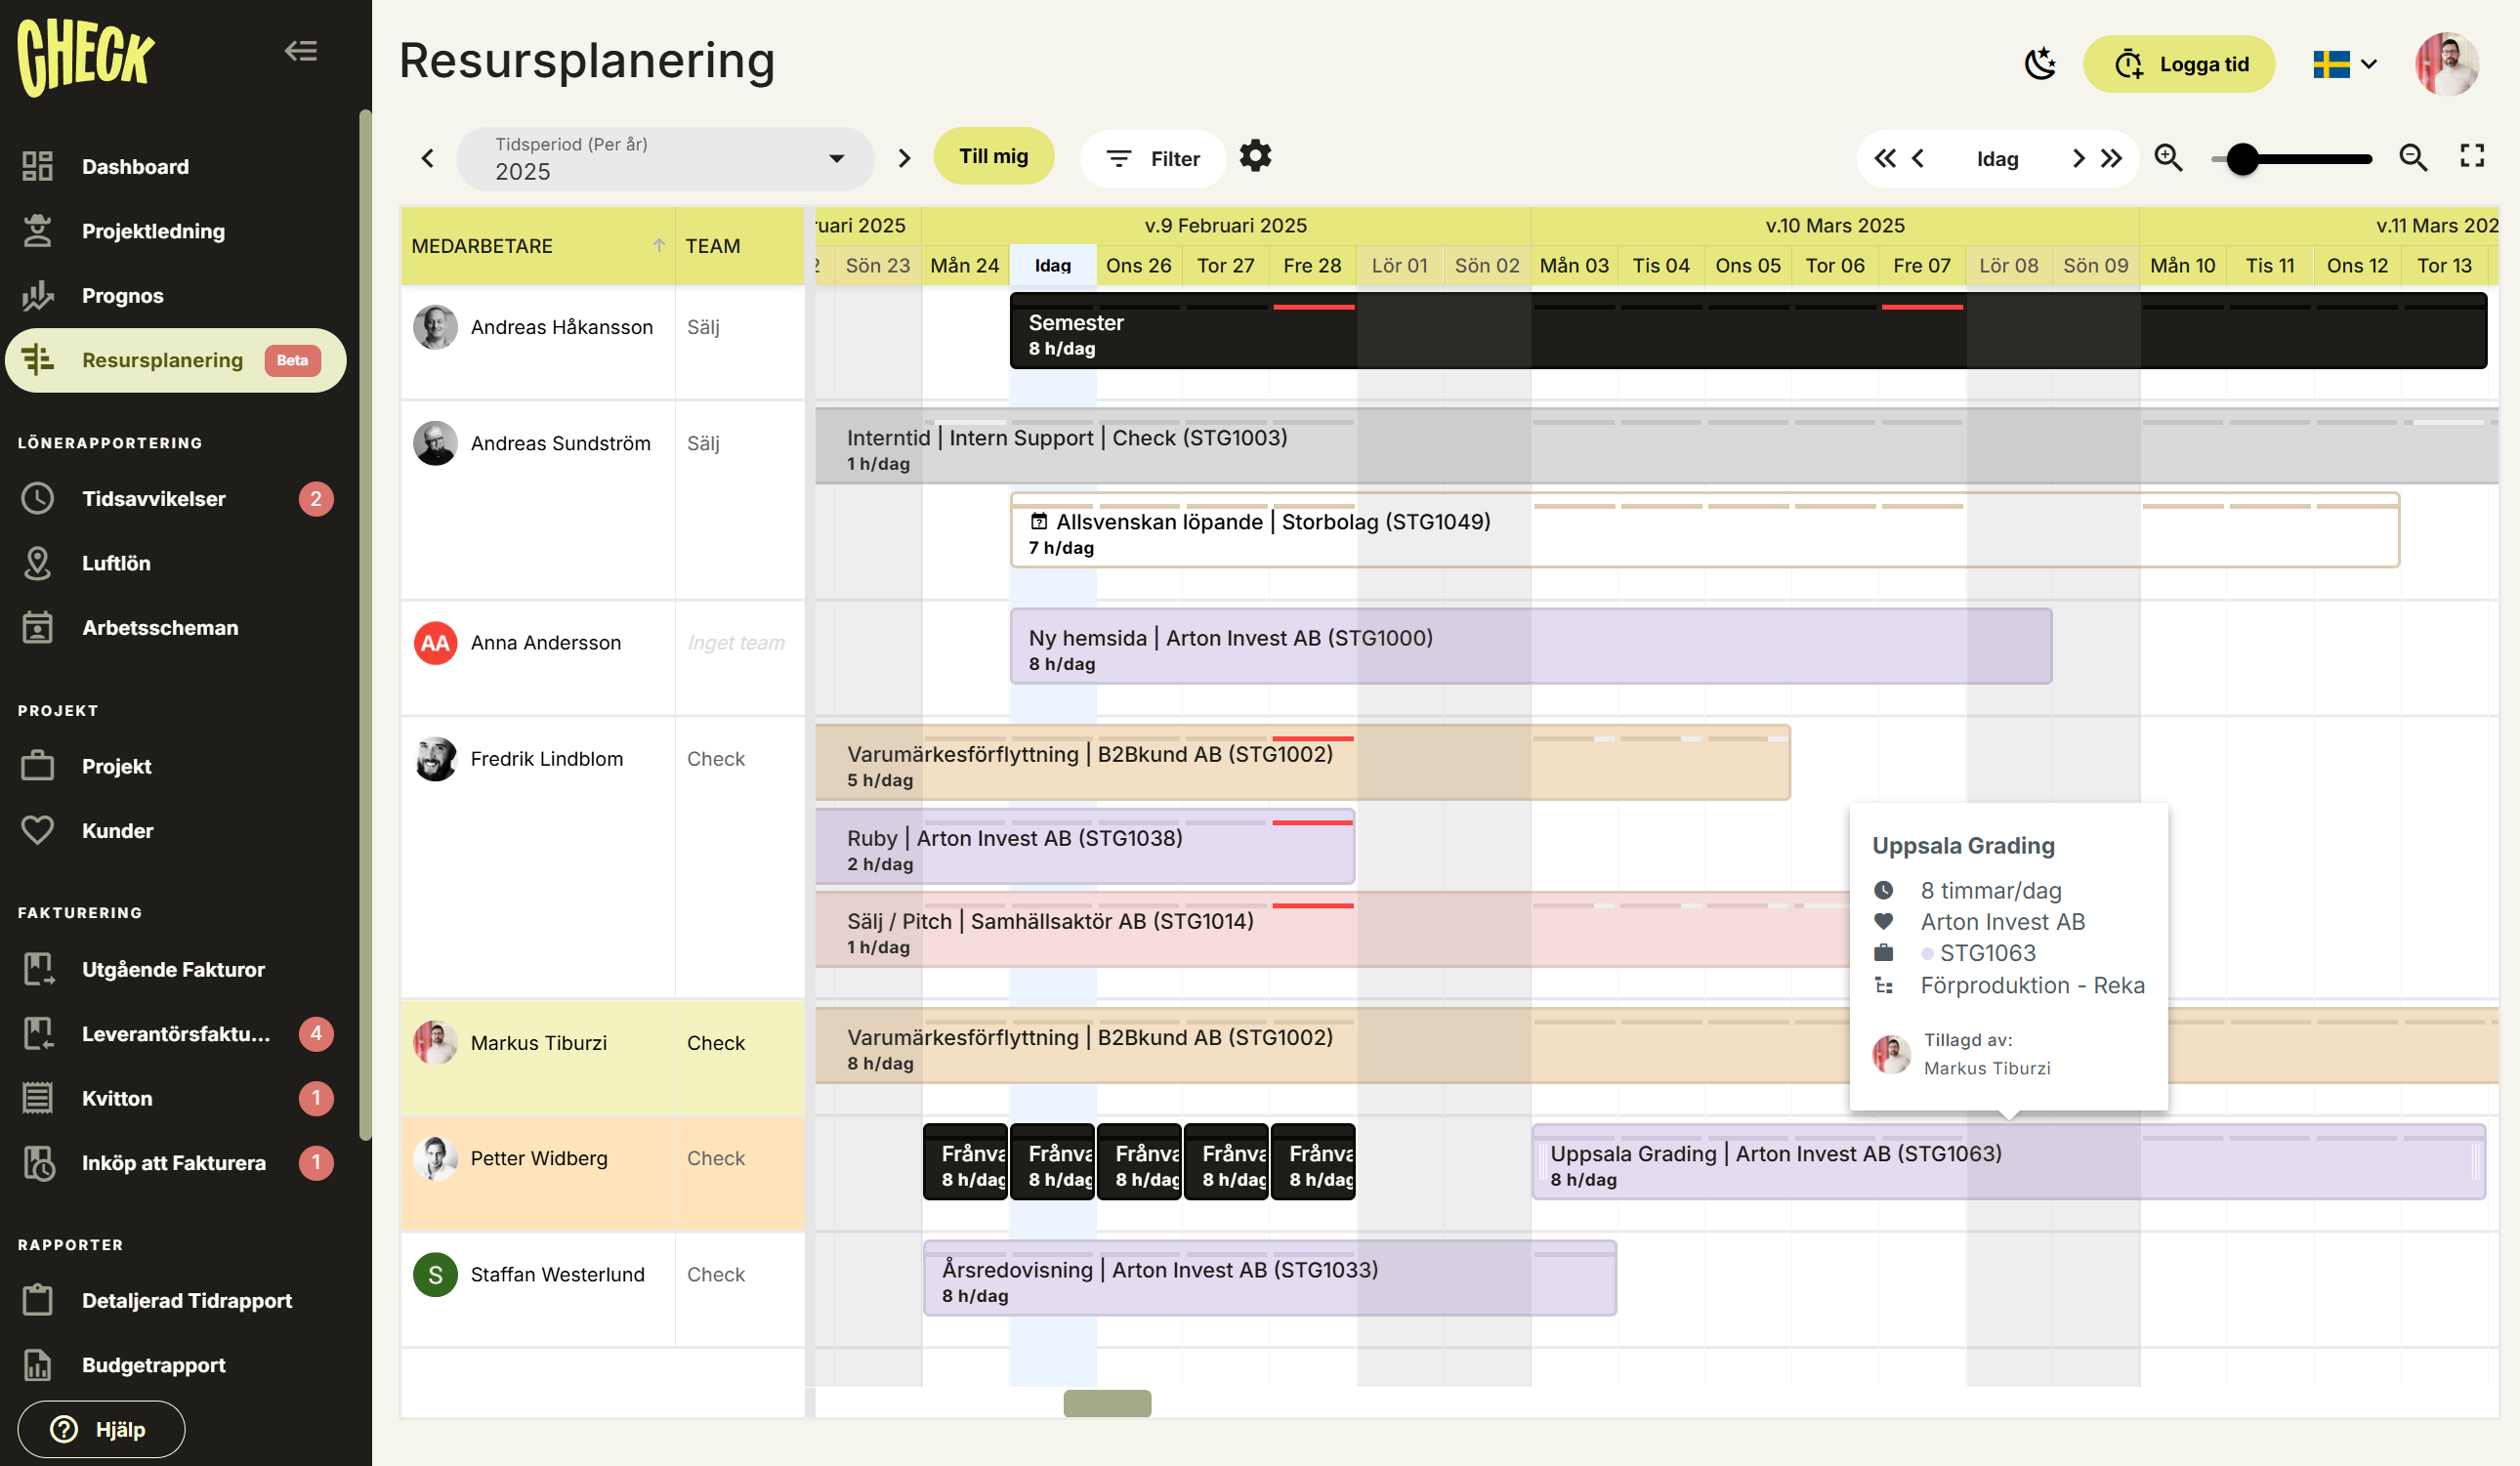Click Markus Tiburzi avatar in tooltip

tap(1891, 1054)
